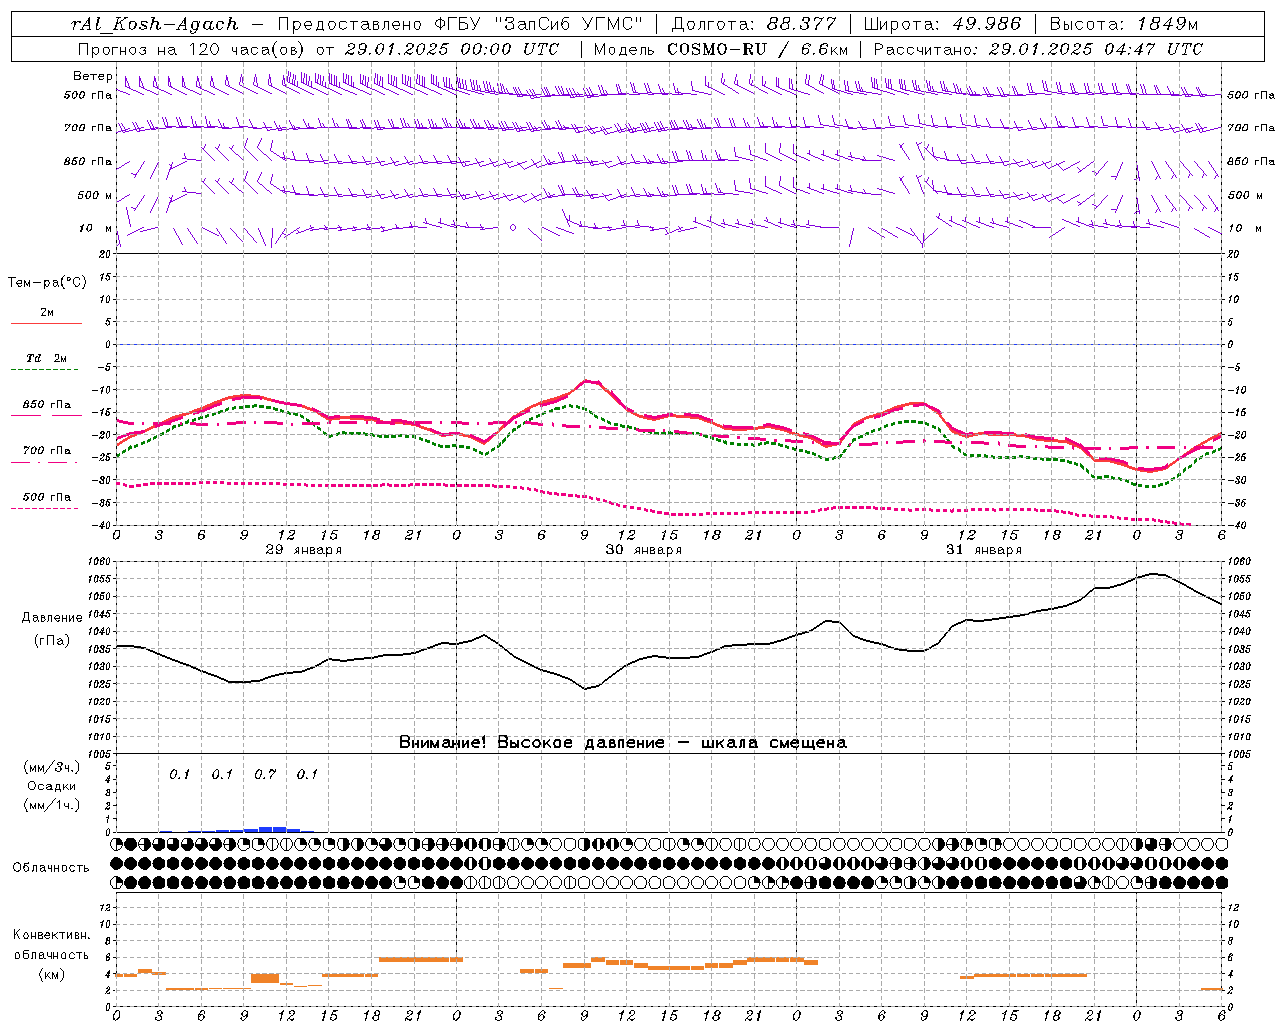Click the Осадки precipitation label
This screenshot has width=1280, height=1024.
click(51, 786)
